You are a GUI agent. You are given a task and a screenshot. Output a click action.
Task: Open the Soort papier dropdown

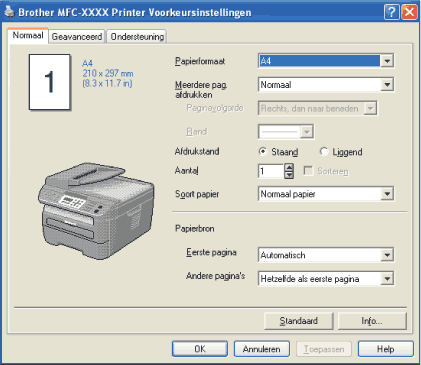pos(387,194)
